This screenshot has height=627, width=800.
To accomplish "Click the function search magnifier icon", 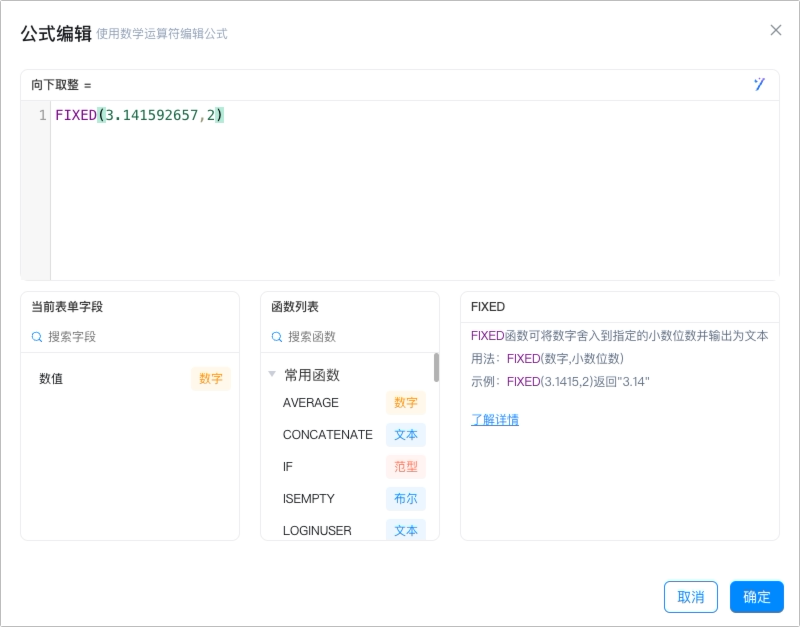I will pos(277,337).
